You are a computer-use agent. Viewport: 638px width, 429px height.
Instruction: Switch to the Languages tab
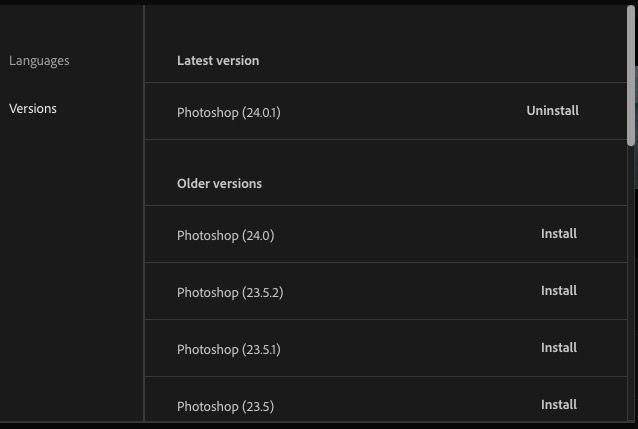39,61
